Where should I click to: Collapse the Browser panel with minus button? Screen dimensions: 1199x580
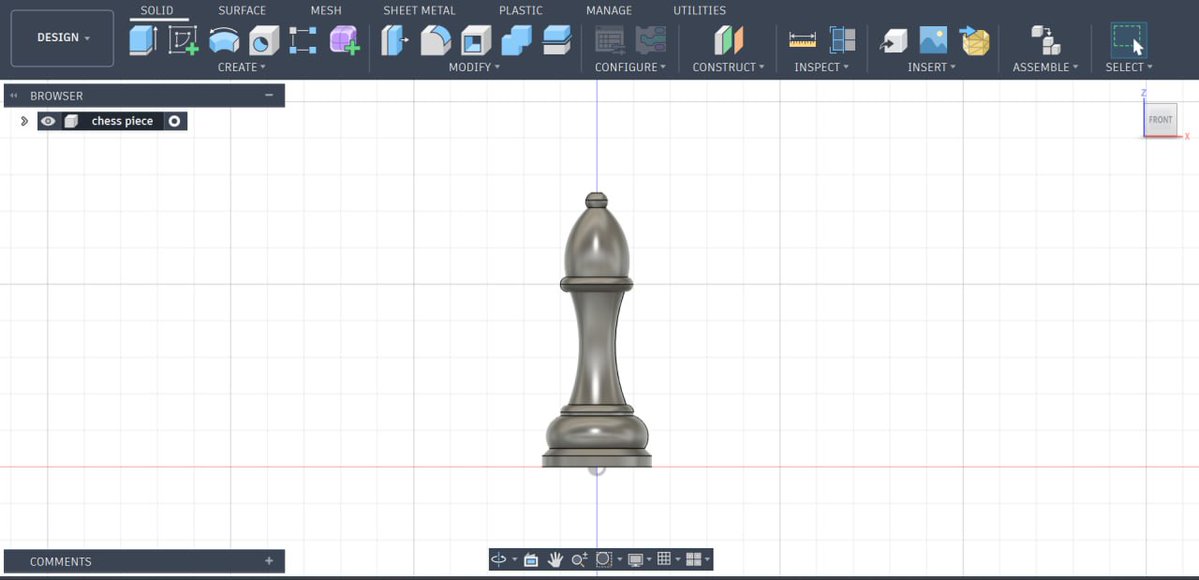pyautogui.click(x=269, y=95)
